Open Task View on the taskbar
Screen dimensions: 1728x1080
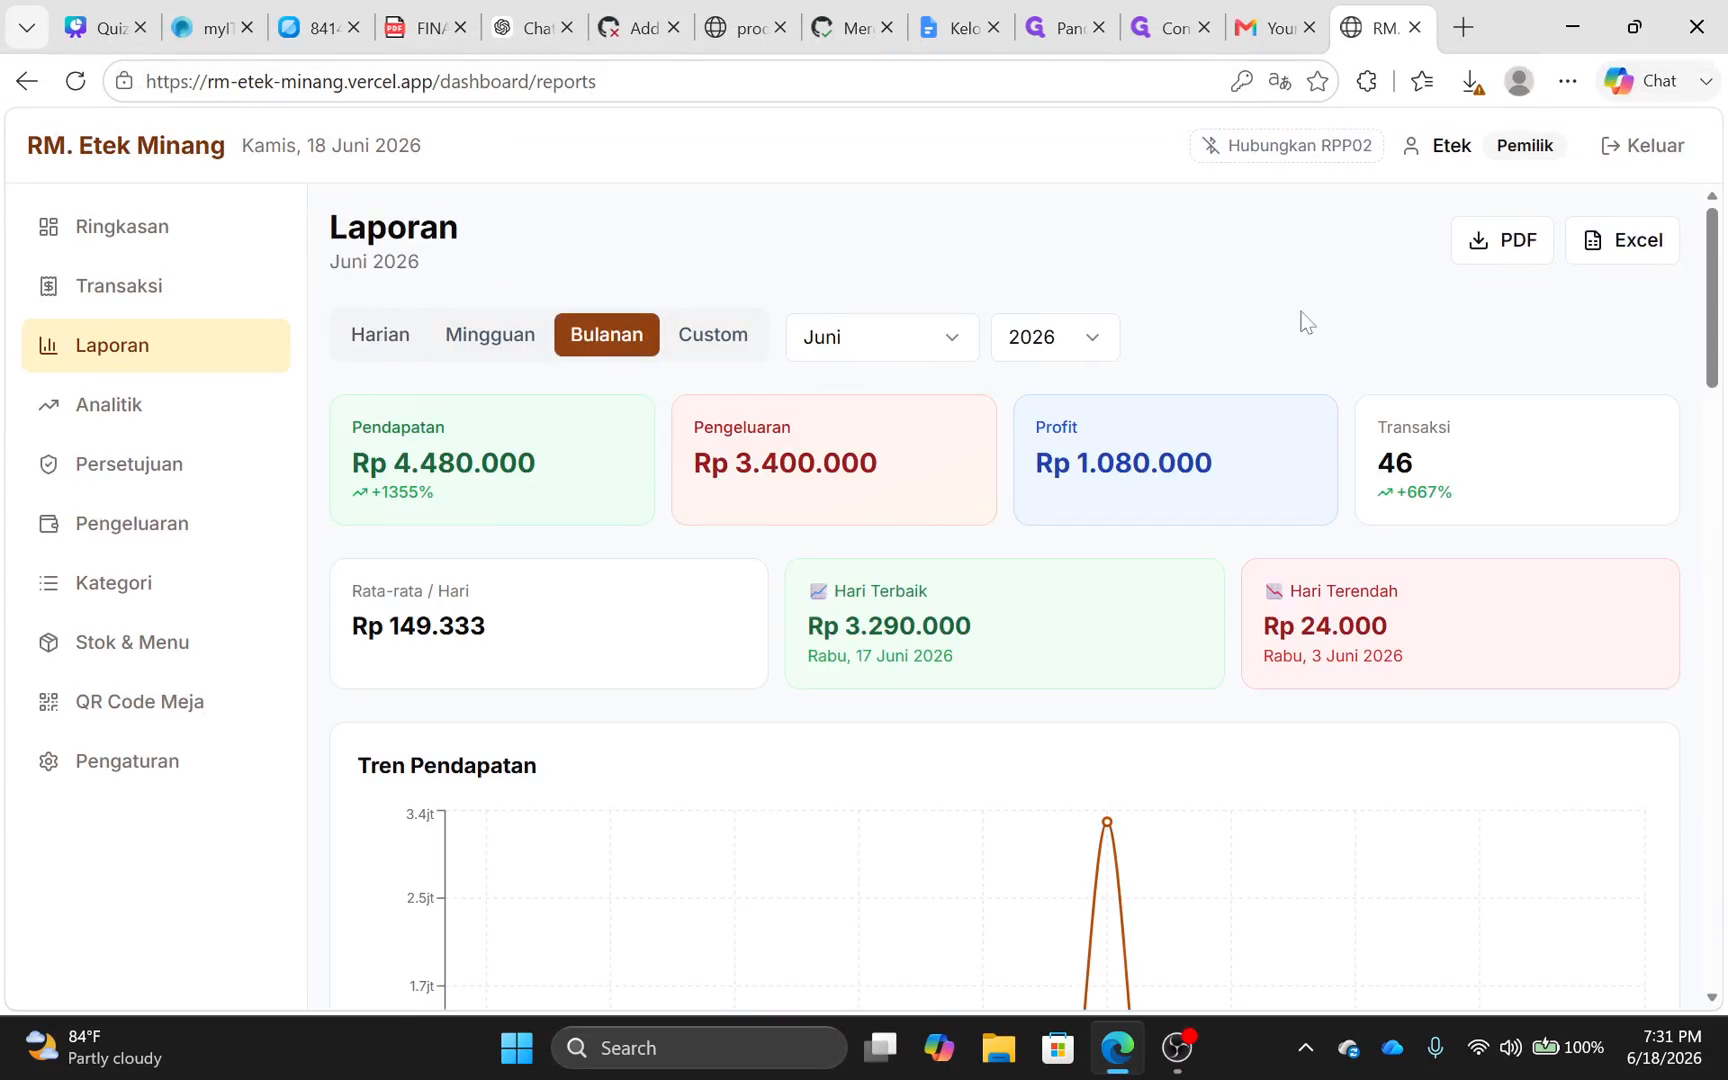coord(880,1048)
